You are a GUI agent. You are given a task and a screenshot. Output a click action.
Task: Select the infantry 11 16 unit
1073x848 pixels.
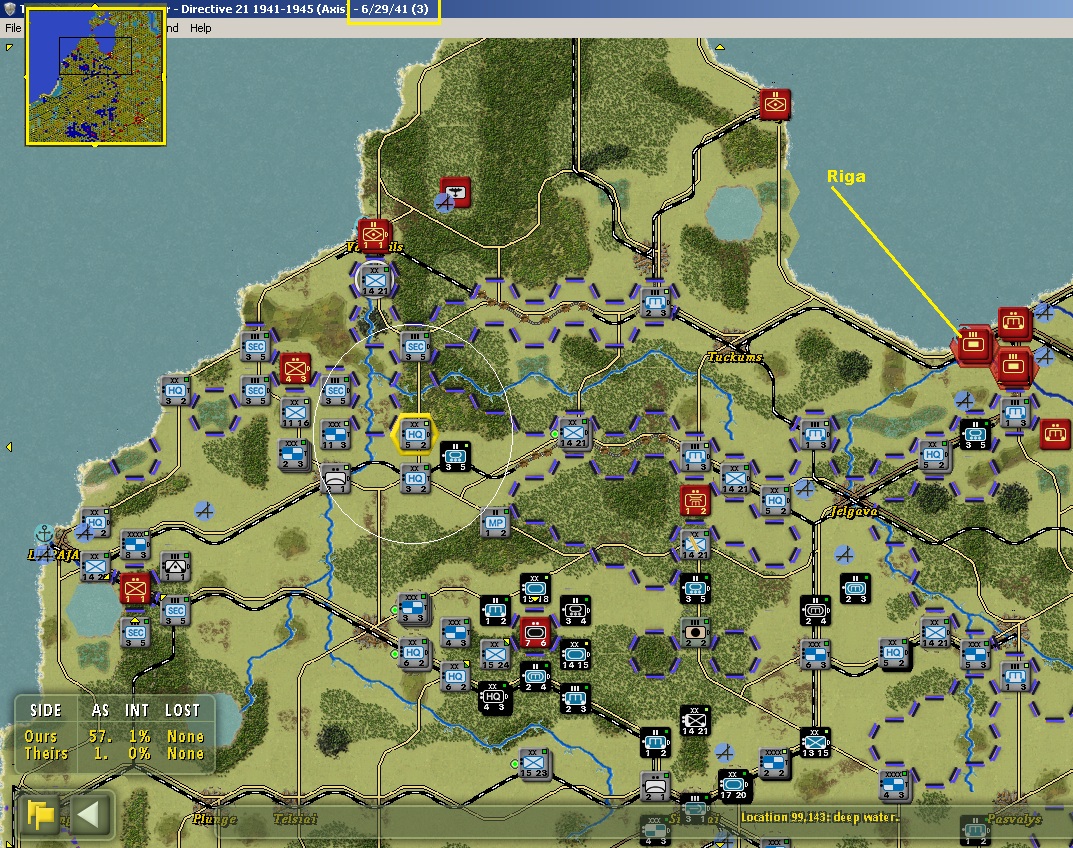click(295, 412)
